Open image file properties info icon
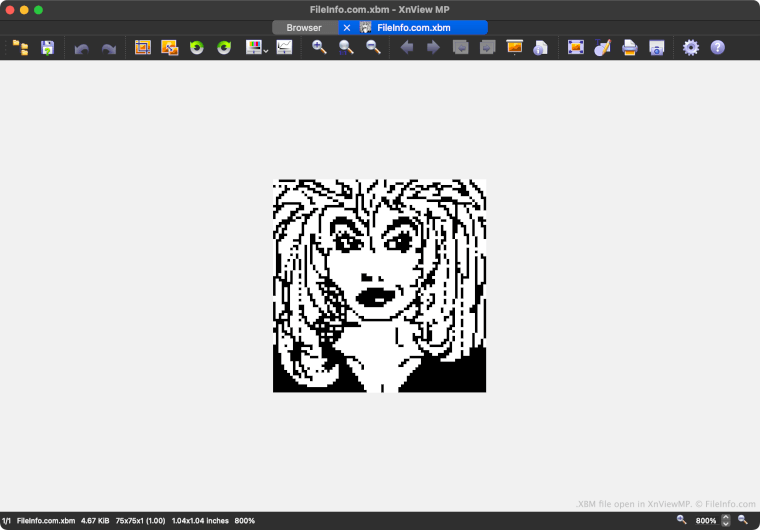 point(540,47)
